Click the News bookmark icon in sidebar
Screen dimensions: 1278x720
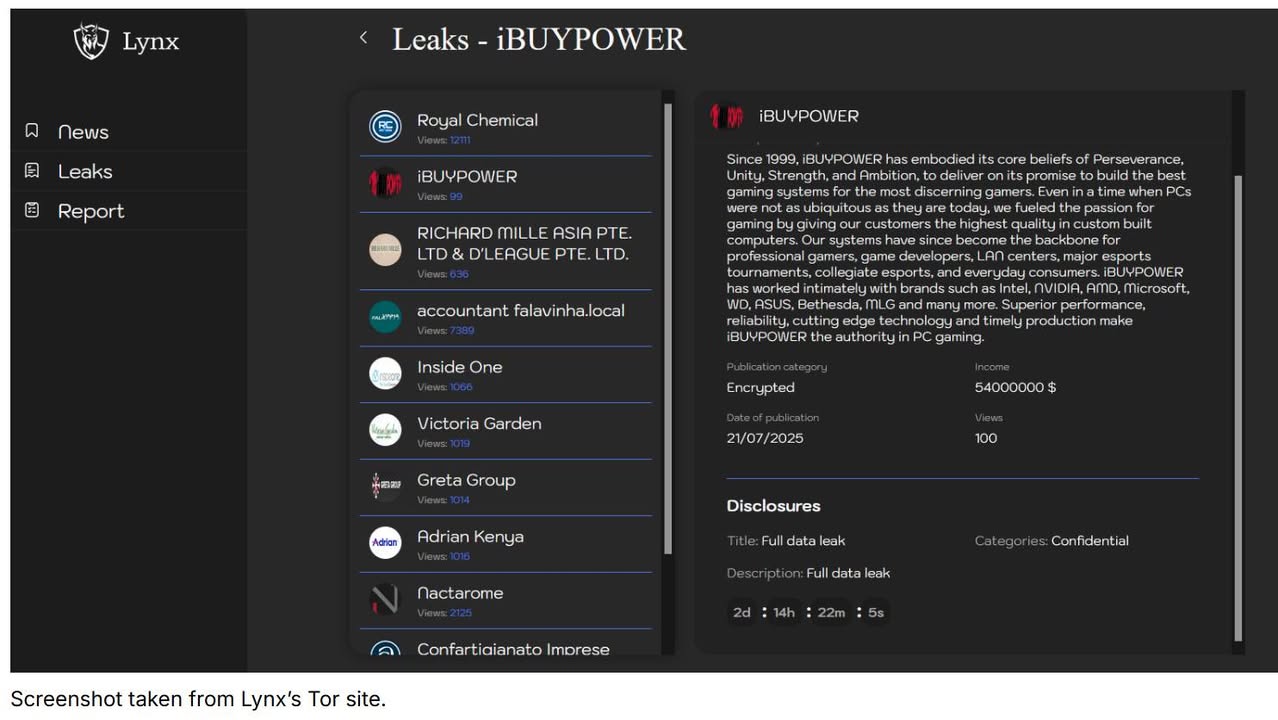click(31, 130)
